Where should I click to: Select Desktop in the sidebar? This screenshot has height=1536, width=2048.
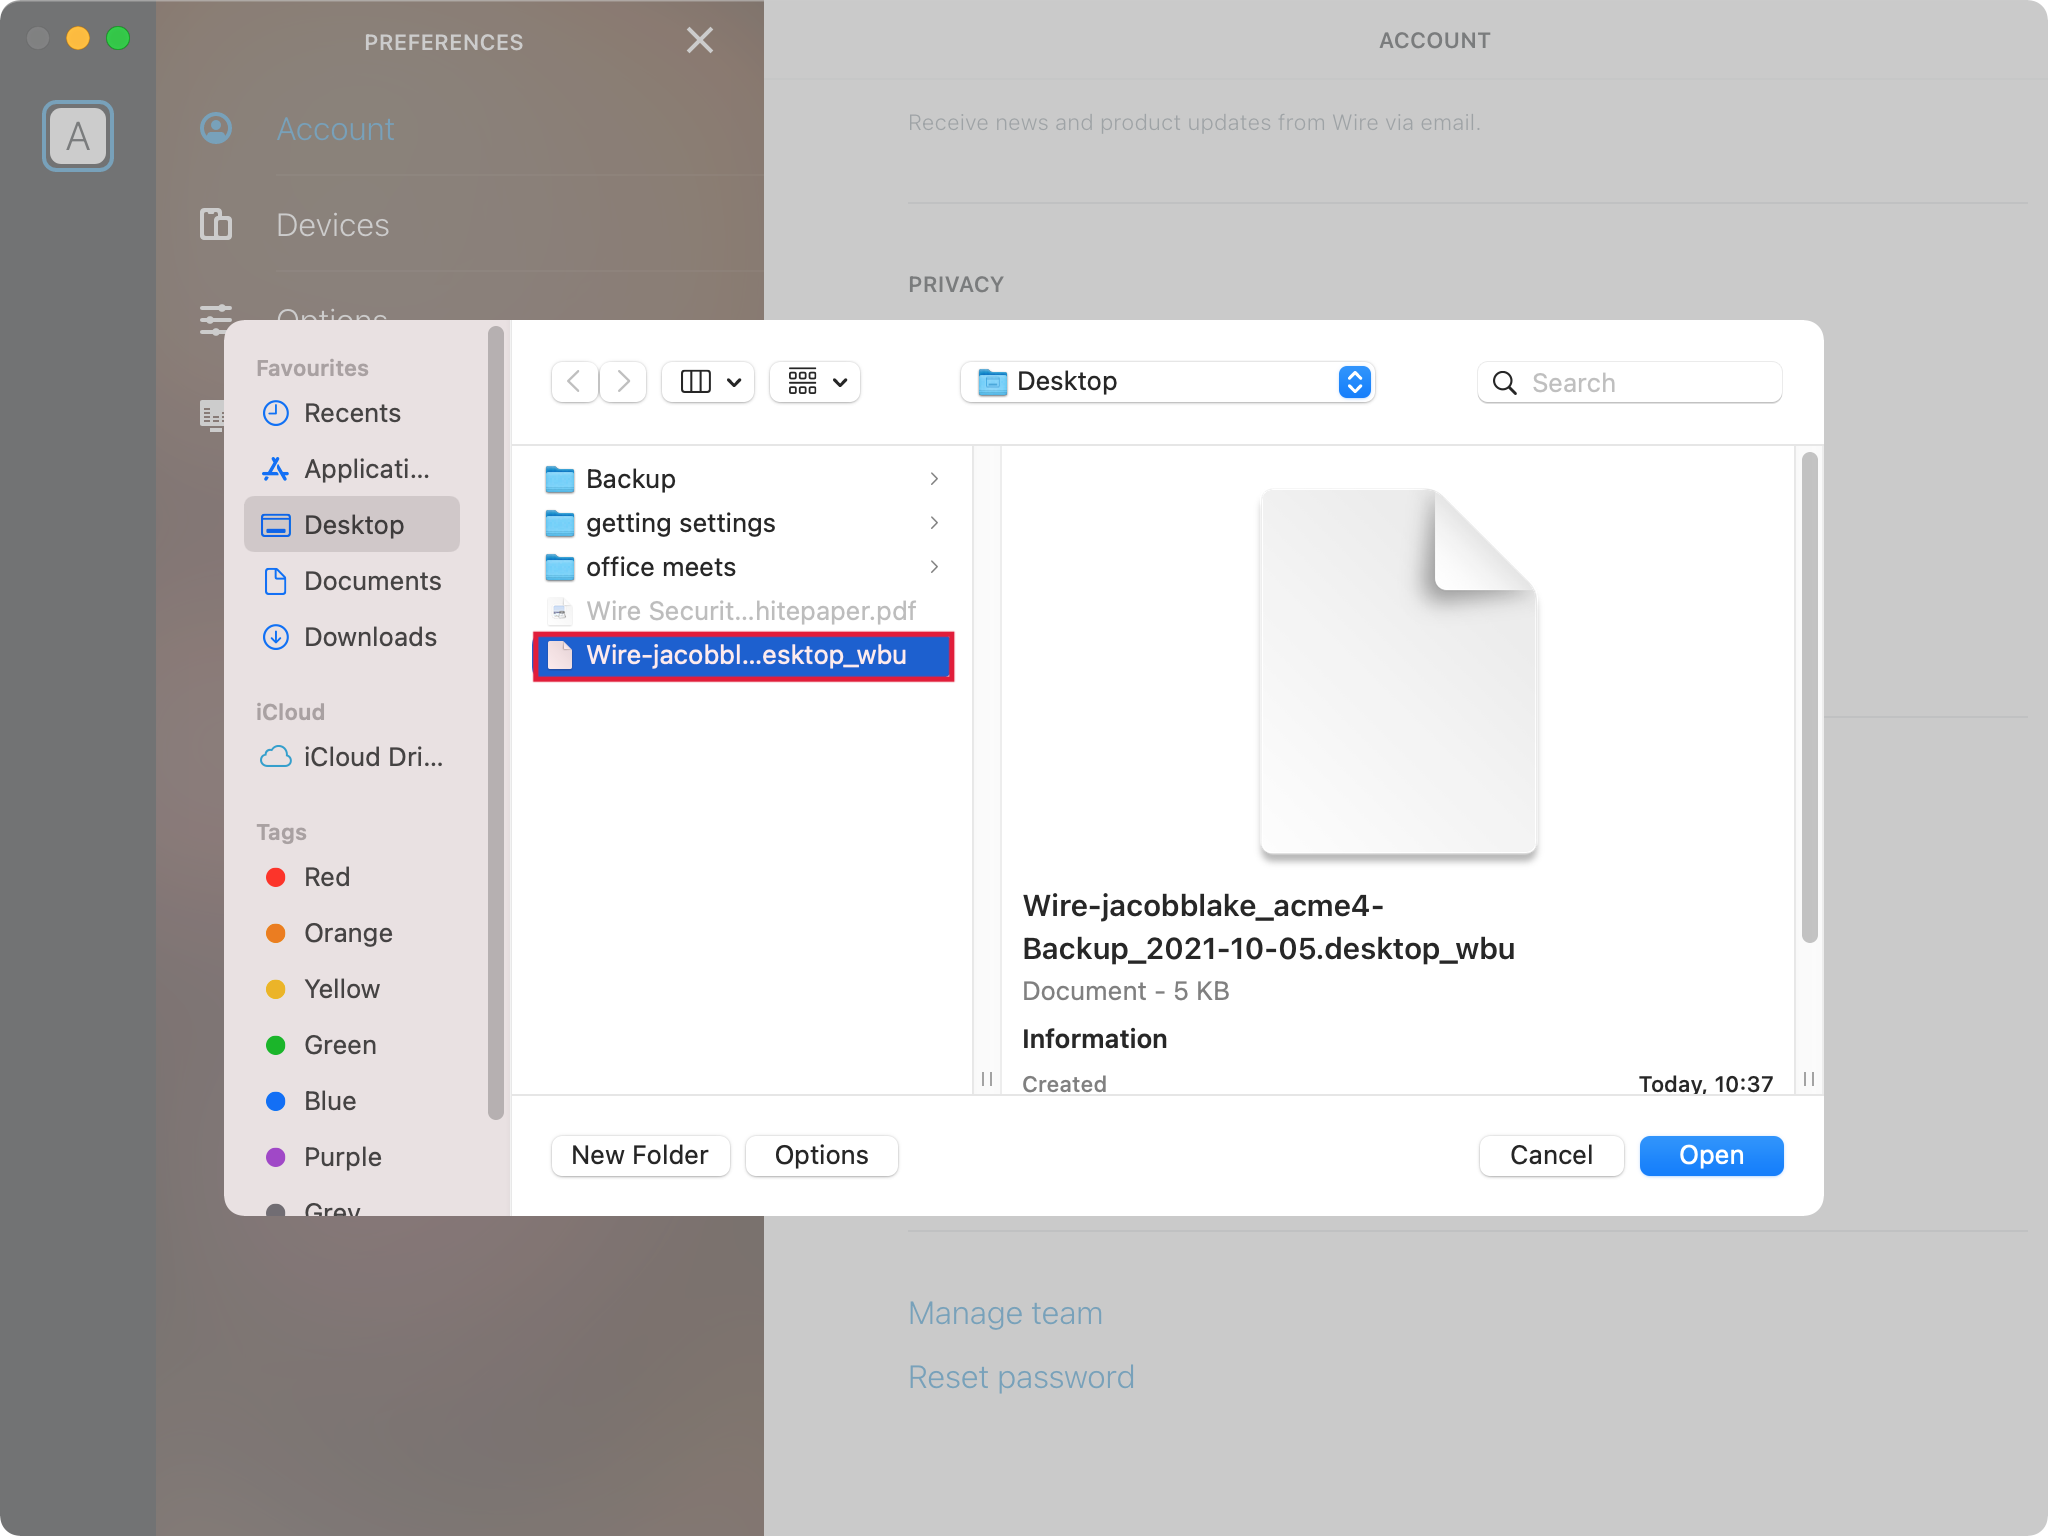352,525
